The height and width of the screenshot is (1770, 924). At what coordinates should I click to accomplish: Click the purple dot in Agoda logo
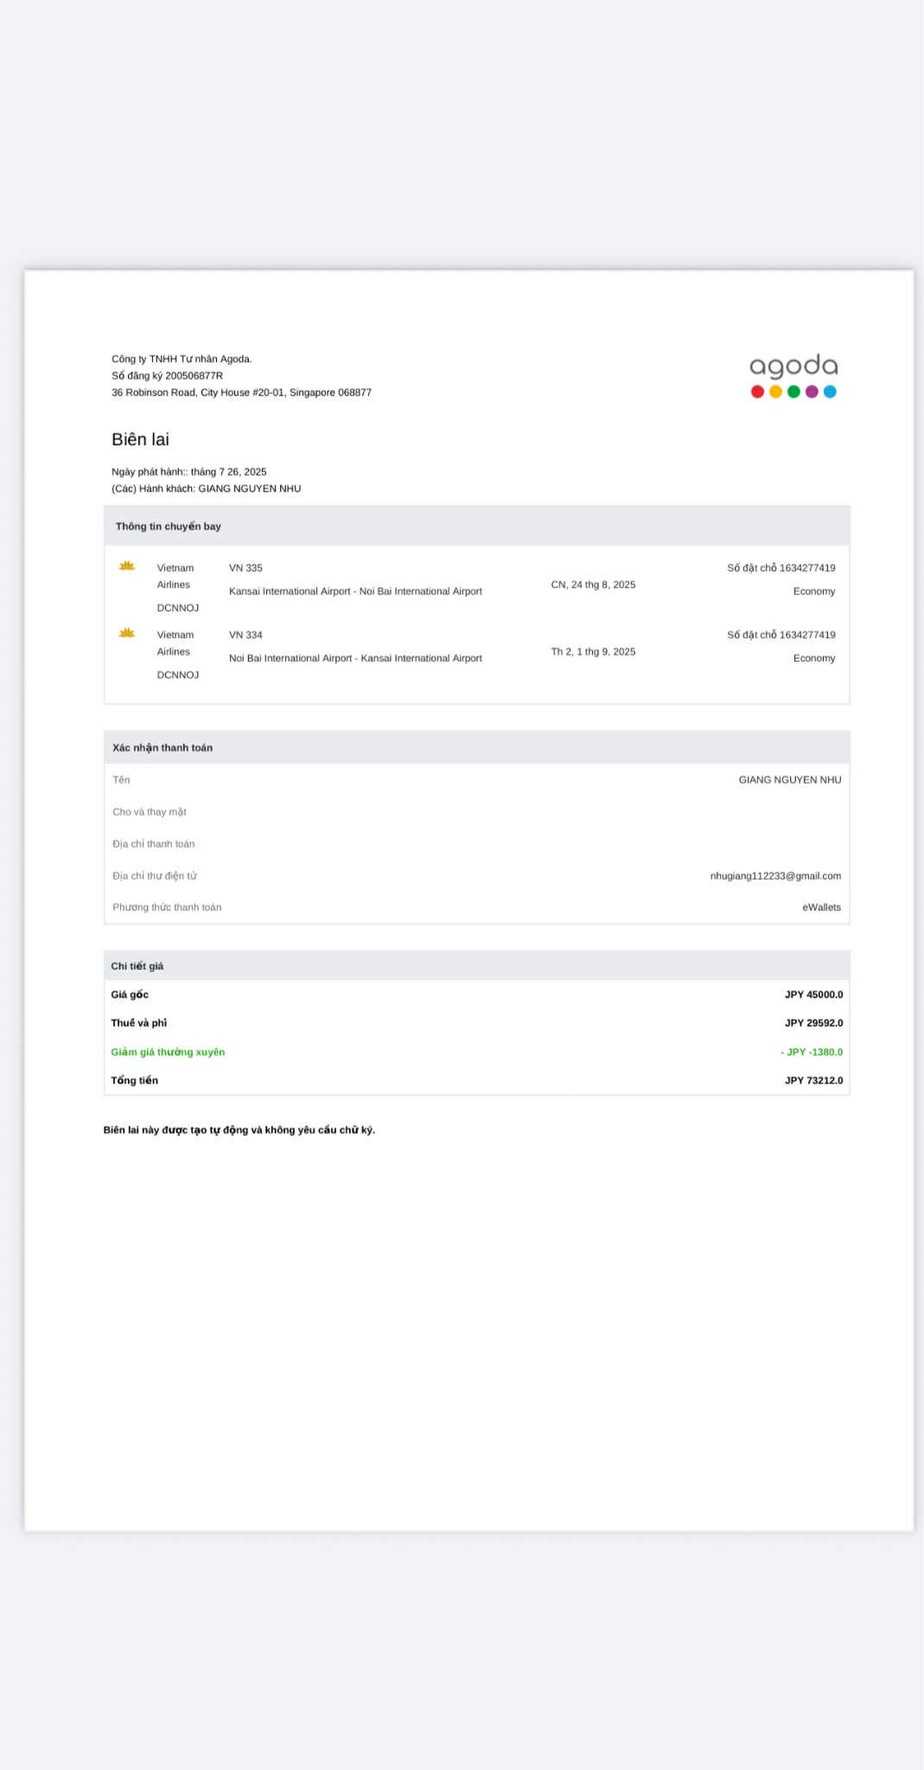coord(812,392)
